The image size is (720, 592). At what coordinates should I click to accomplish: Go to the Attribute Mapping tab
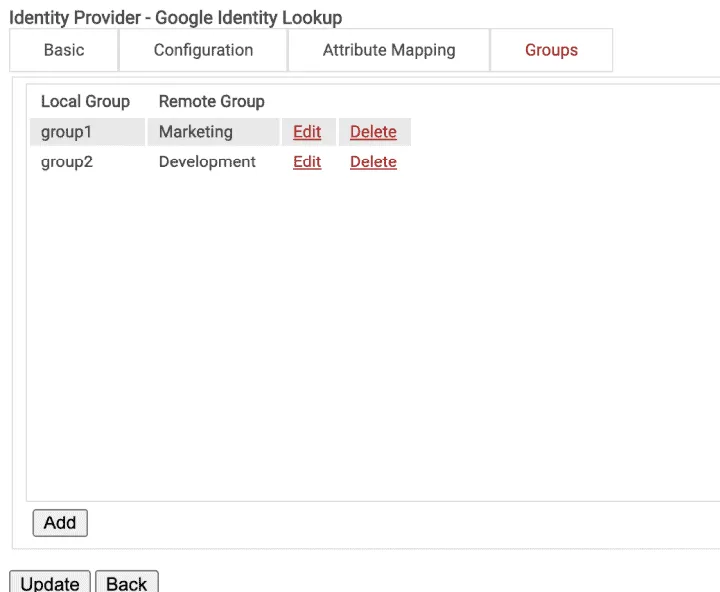click(389, 50)
